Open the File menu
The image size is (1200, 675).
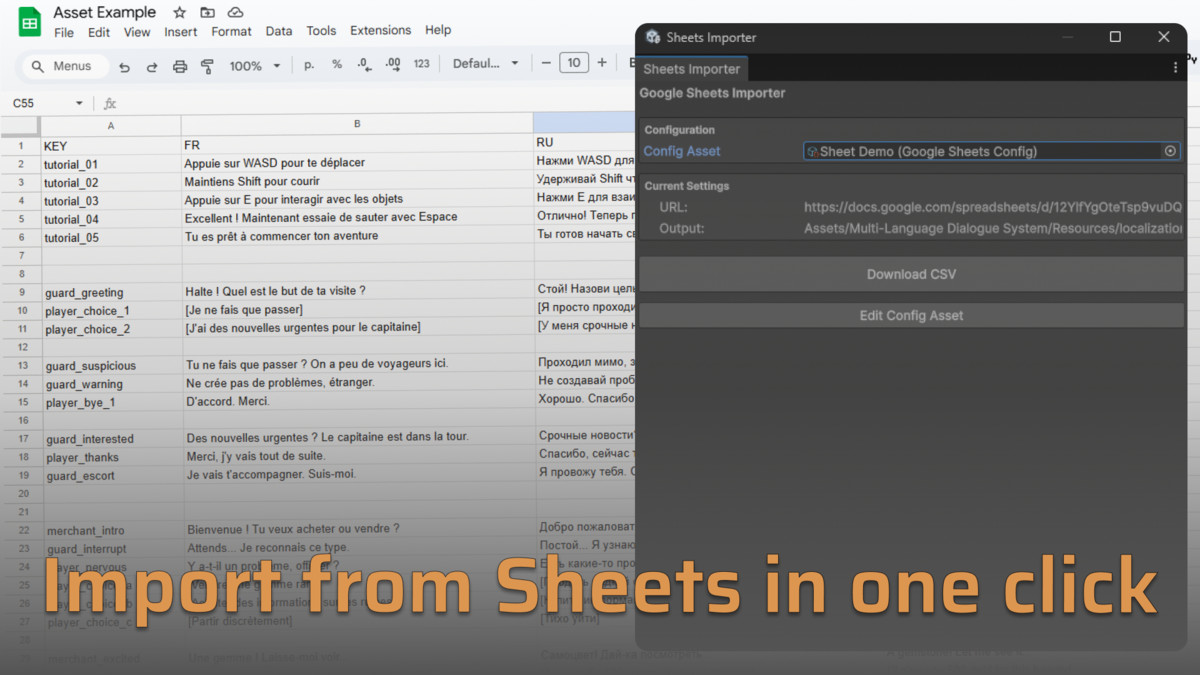[64, 32]
